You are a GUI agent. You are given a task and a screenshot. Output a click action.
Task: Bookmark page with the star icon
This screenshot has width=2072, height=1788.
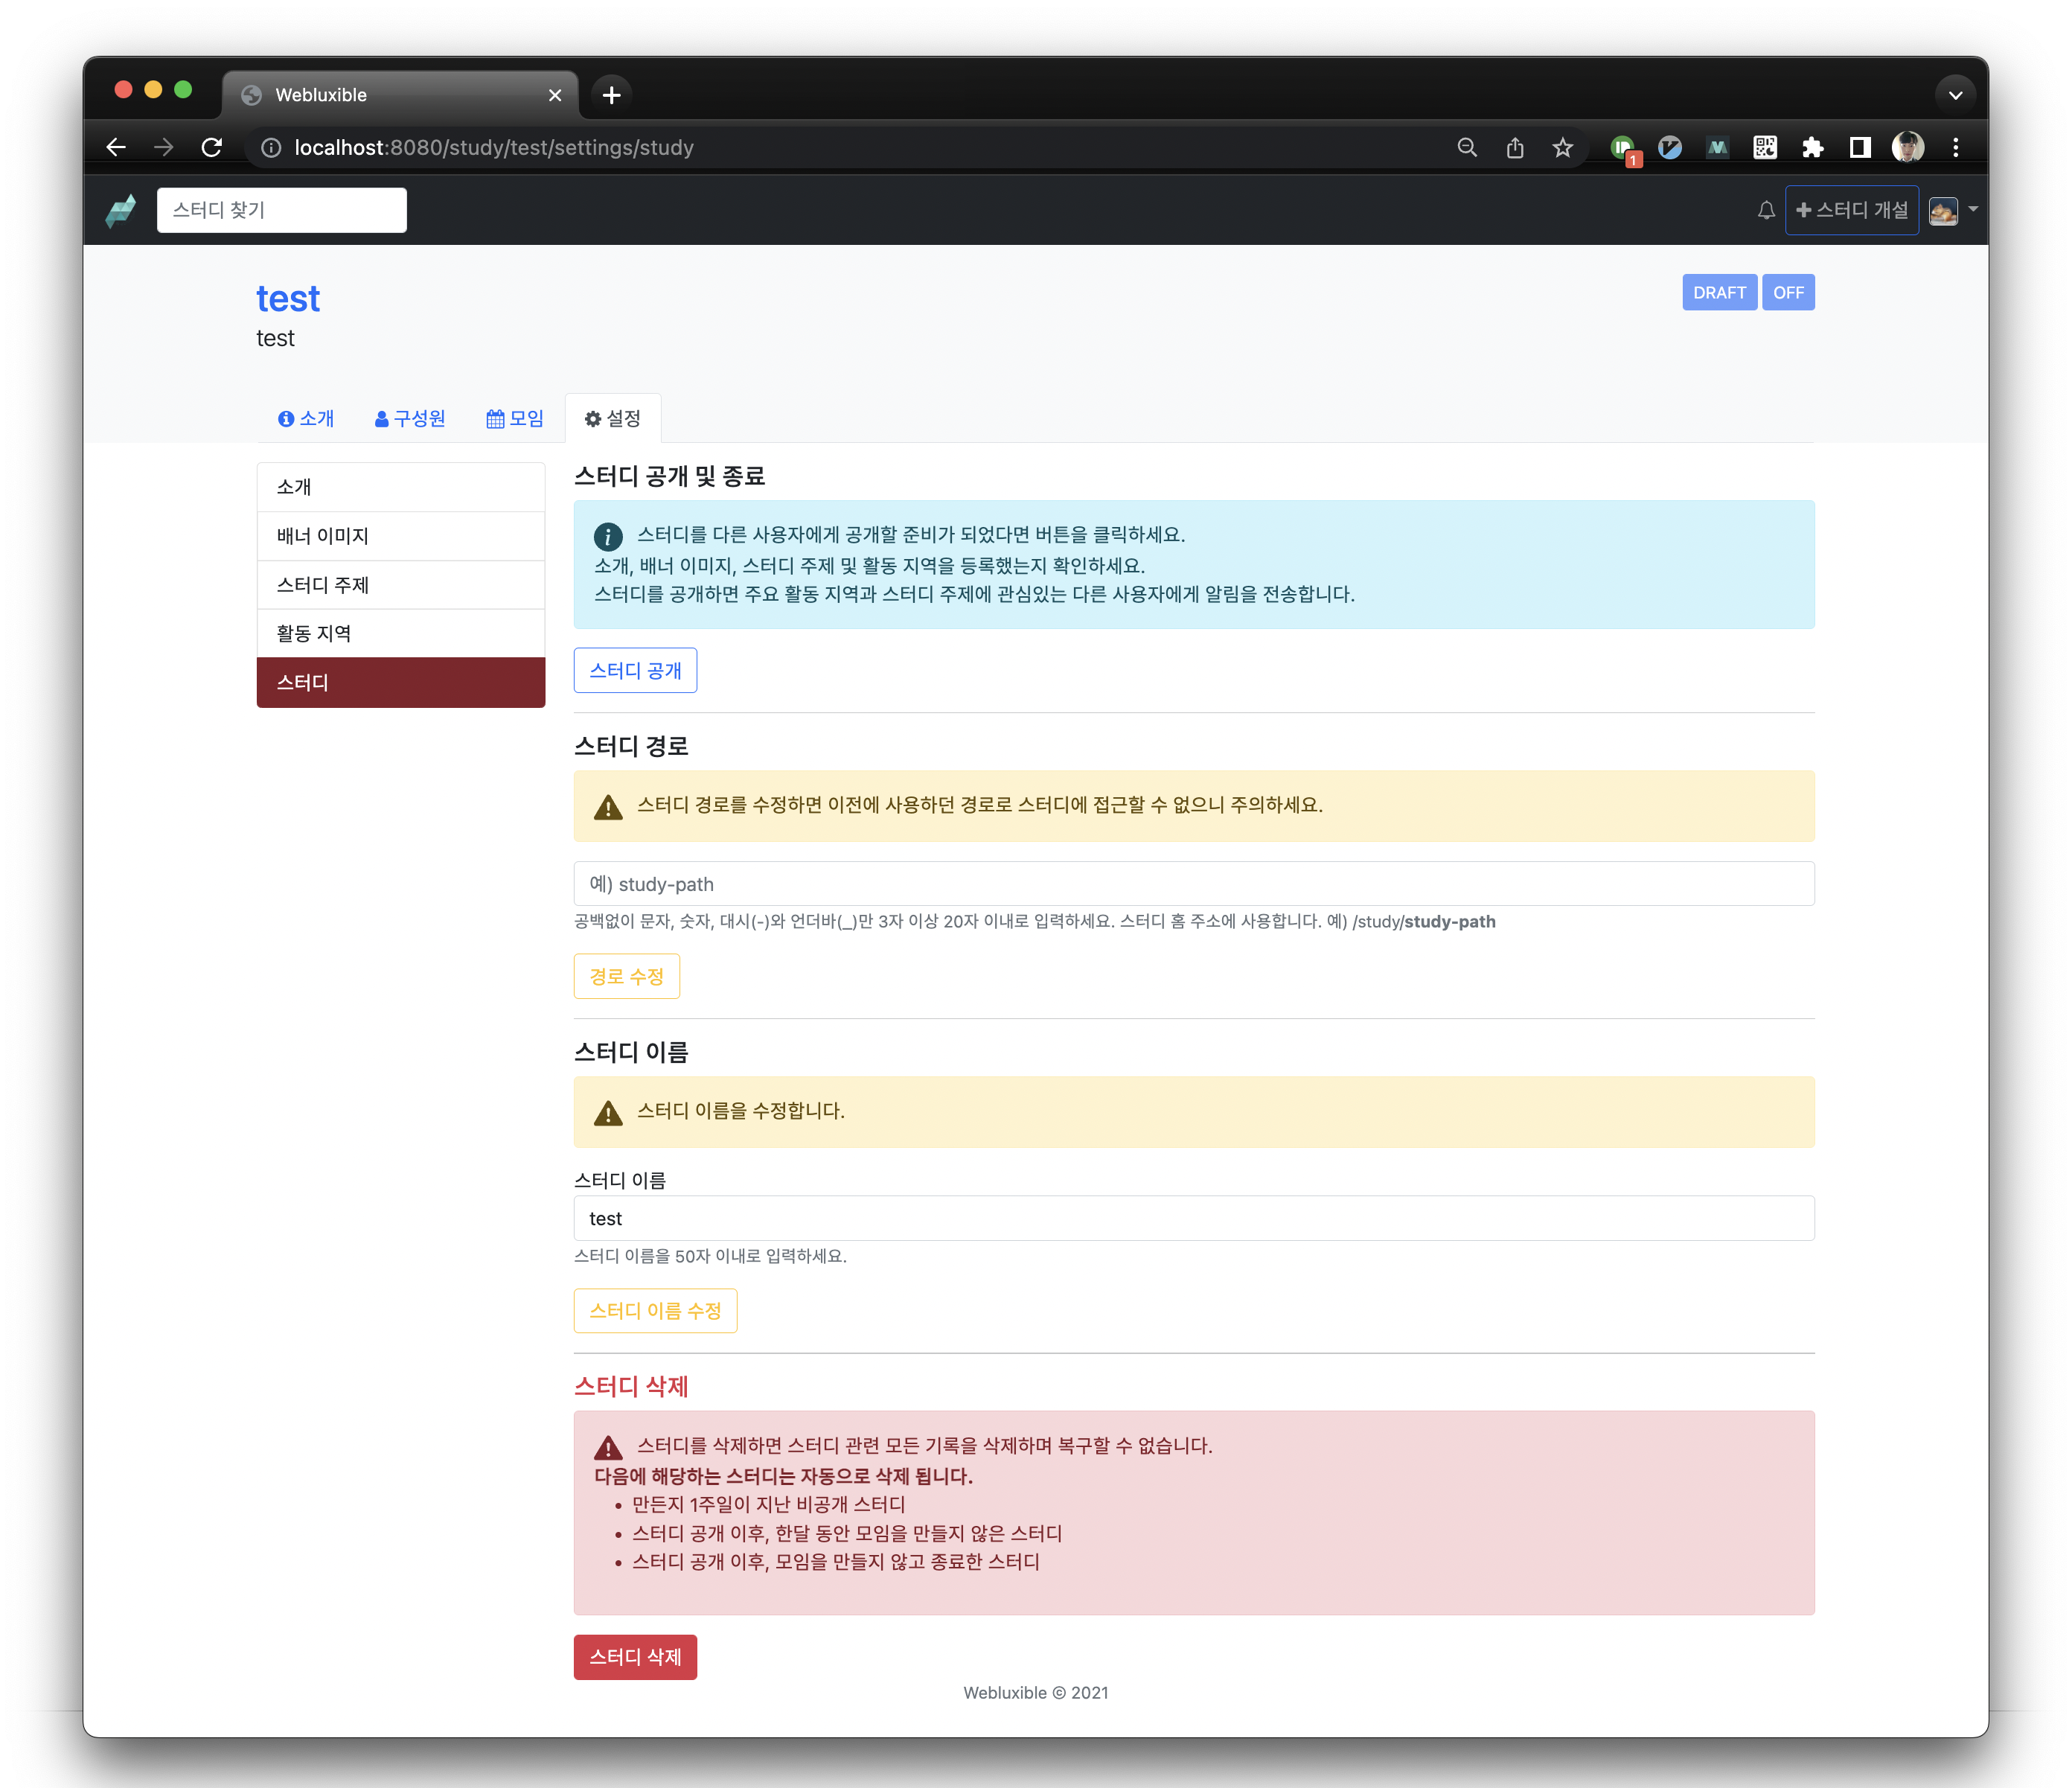[x=1563, y=148]
